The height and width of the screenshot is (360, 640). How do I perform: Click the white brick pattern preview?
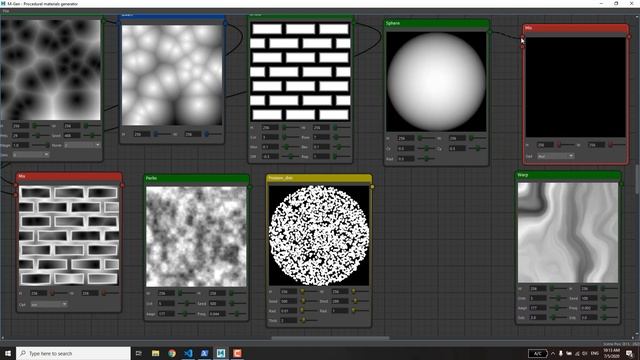[300, 72]
